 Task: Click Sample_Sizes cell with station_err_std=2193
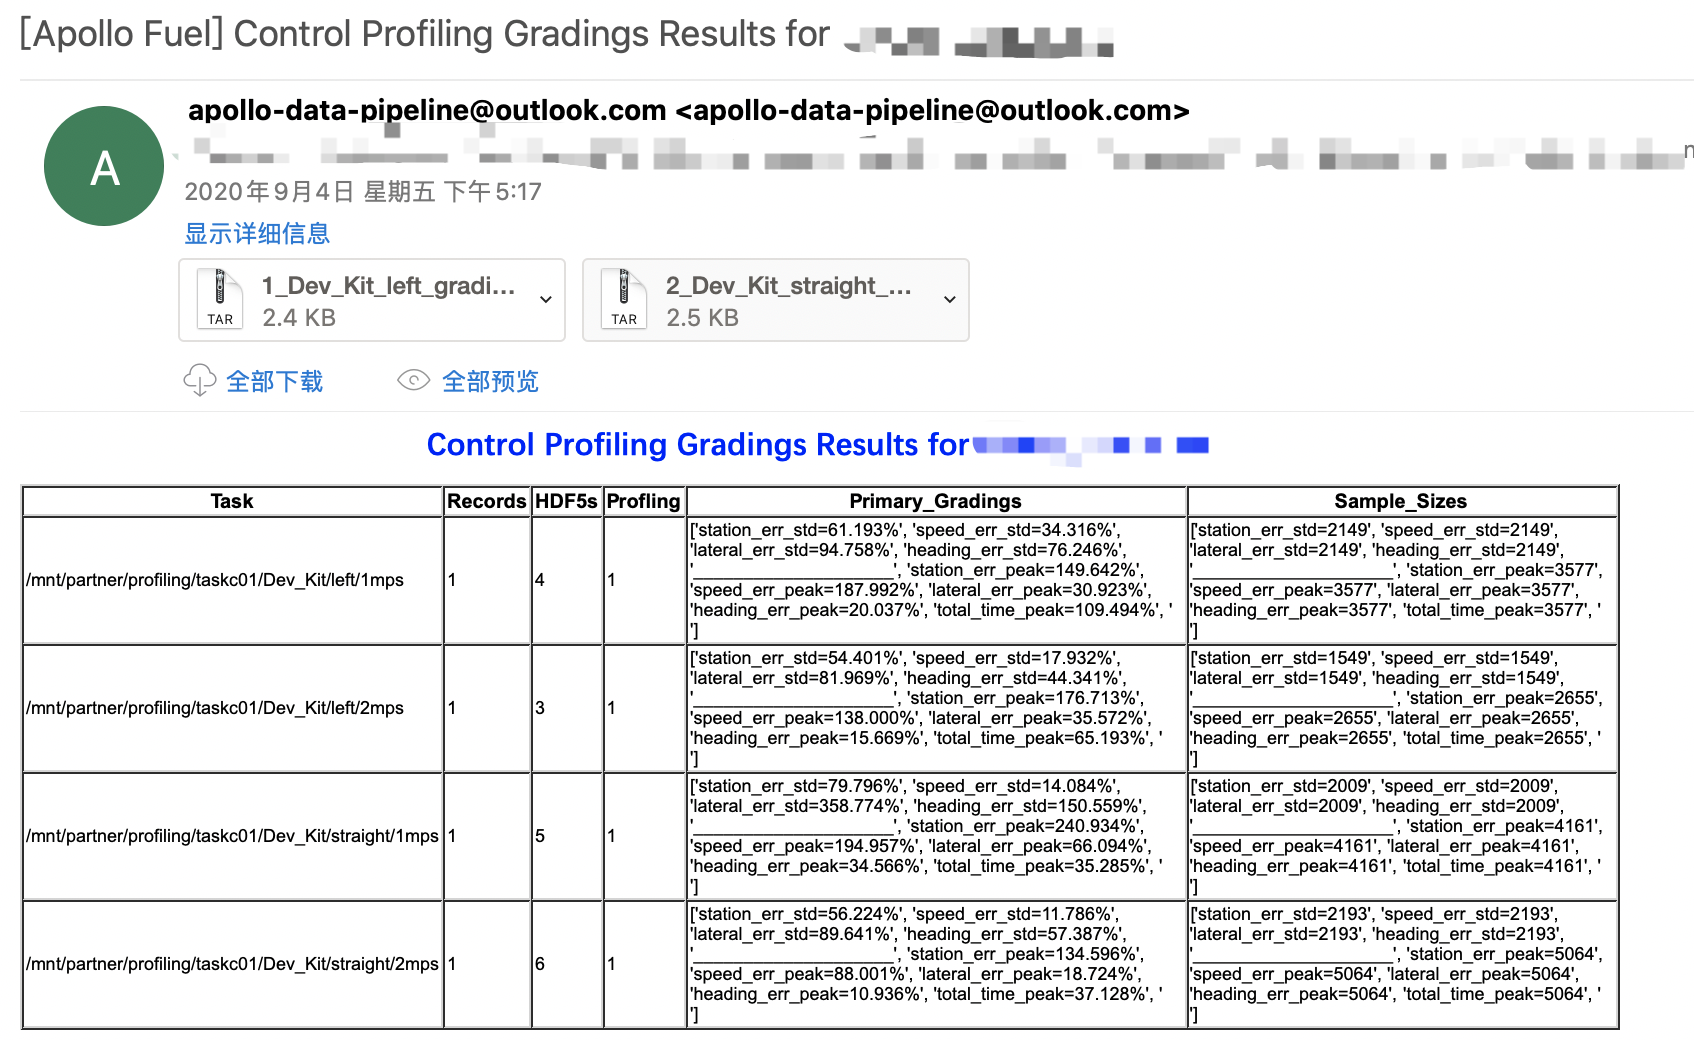(x=1402, y=964)
